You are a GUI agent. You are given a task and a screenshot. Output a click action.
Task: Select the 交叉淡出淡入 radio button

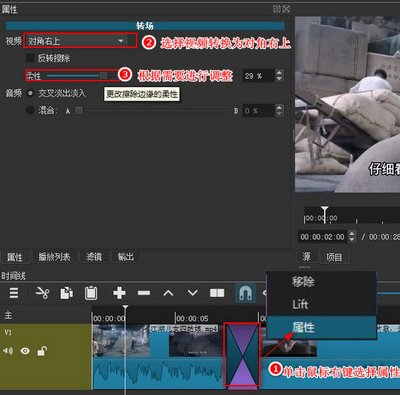30,93
